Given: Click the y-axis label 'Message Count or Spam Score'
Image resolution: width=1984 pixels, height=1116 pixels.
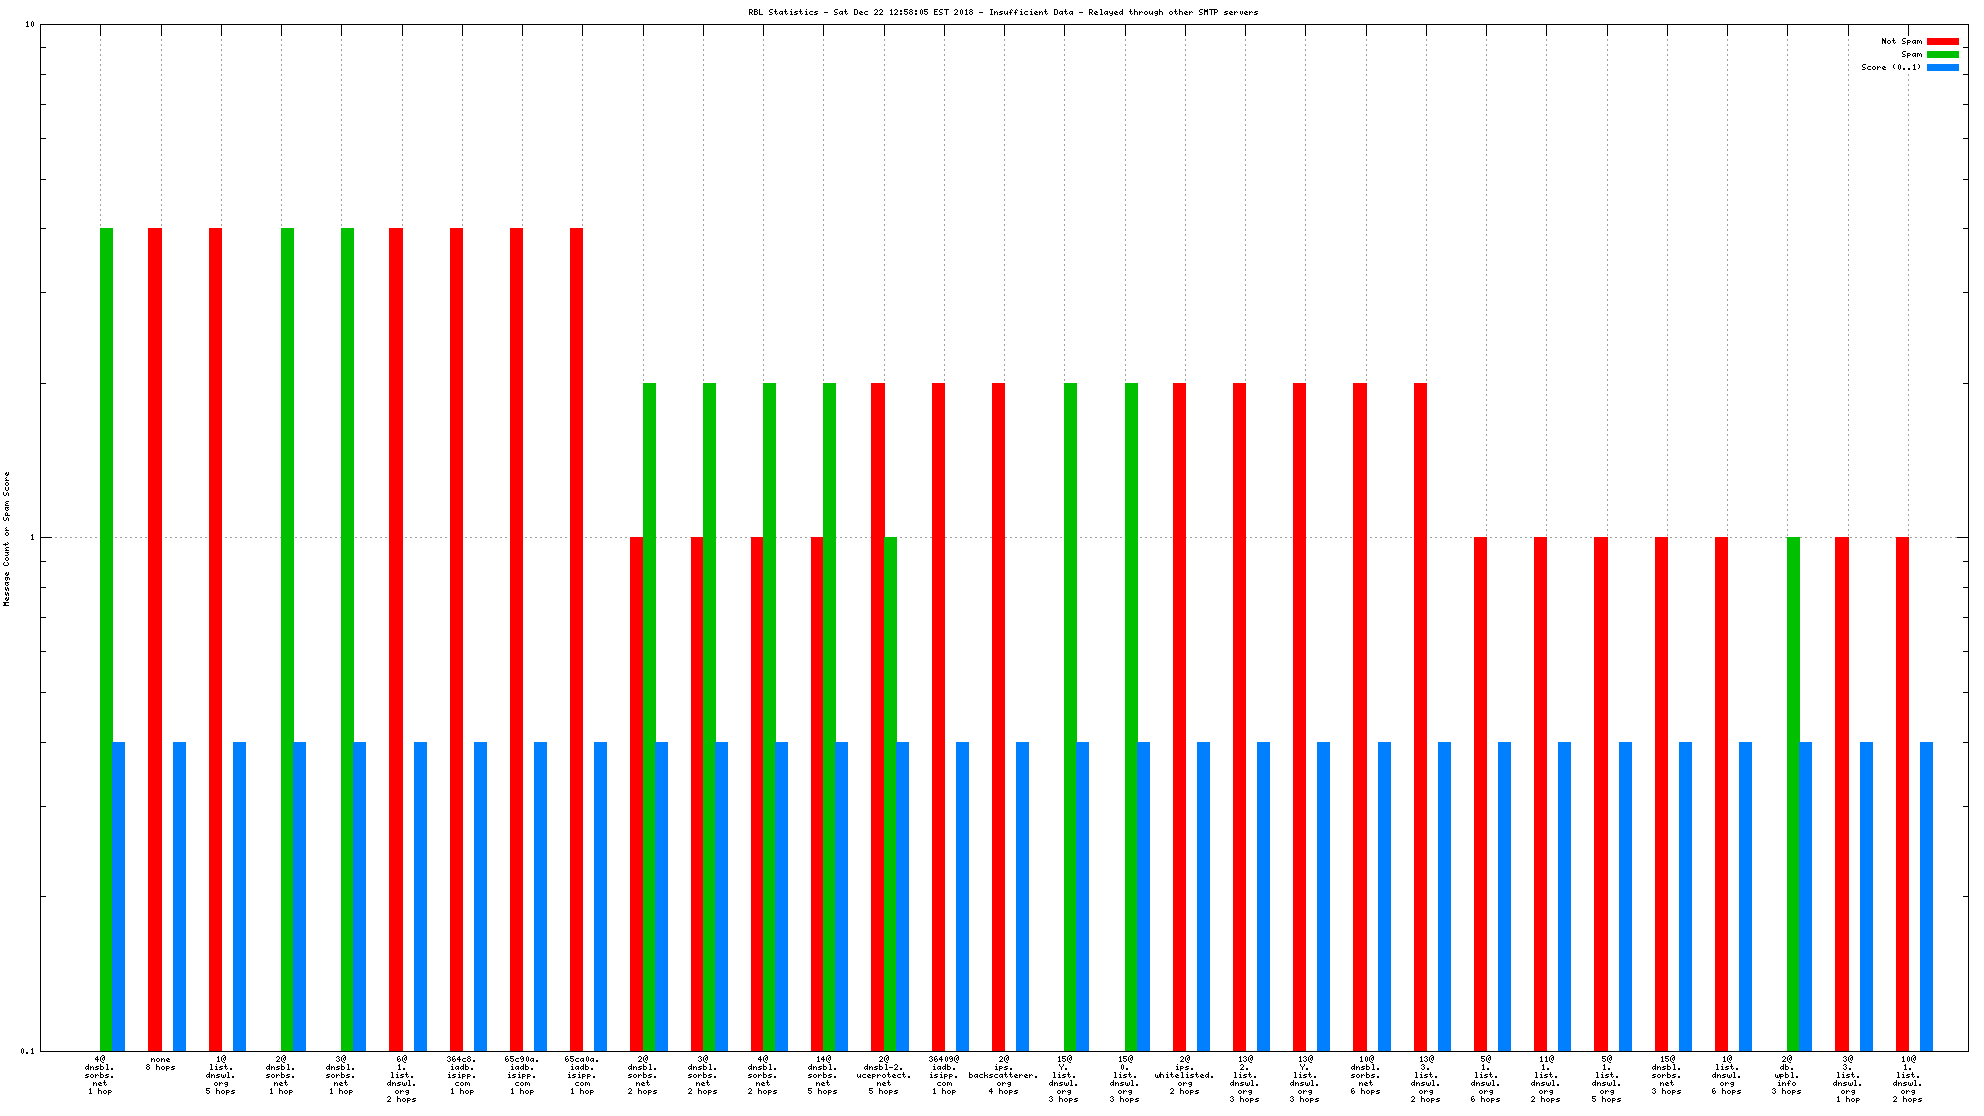Looking at the screenshot, I should (7, 538).
